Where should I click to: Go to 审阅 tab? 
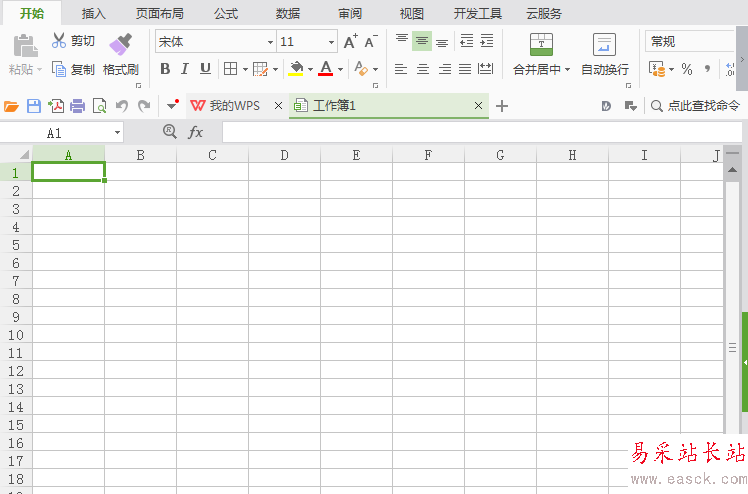coord(350,13)
